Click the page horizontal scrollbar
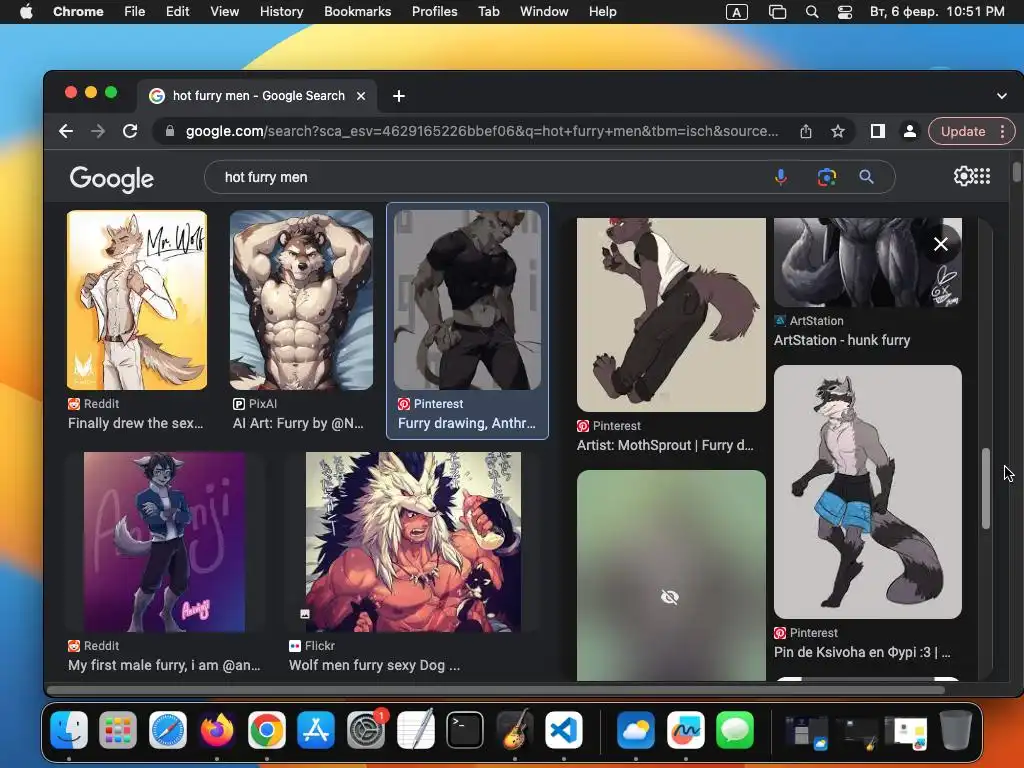Screen dimensions: 1024x768 tap(495, 690)
